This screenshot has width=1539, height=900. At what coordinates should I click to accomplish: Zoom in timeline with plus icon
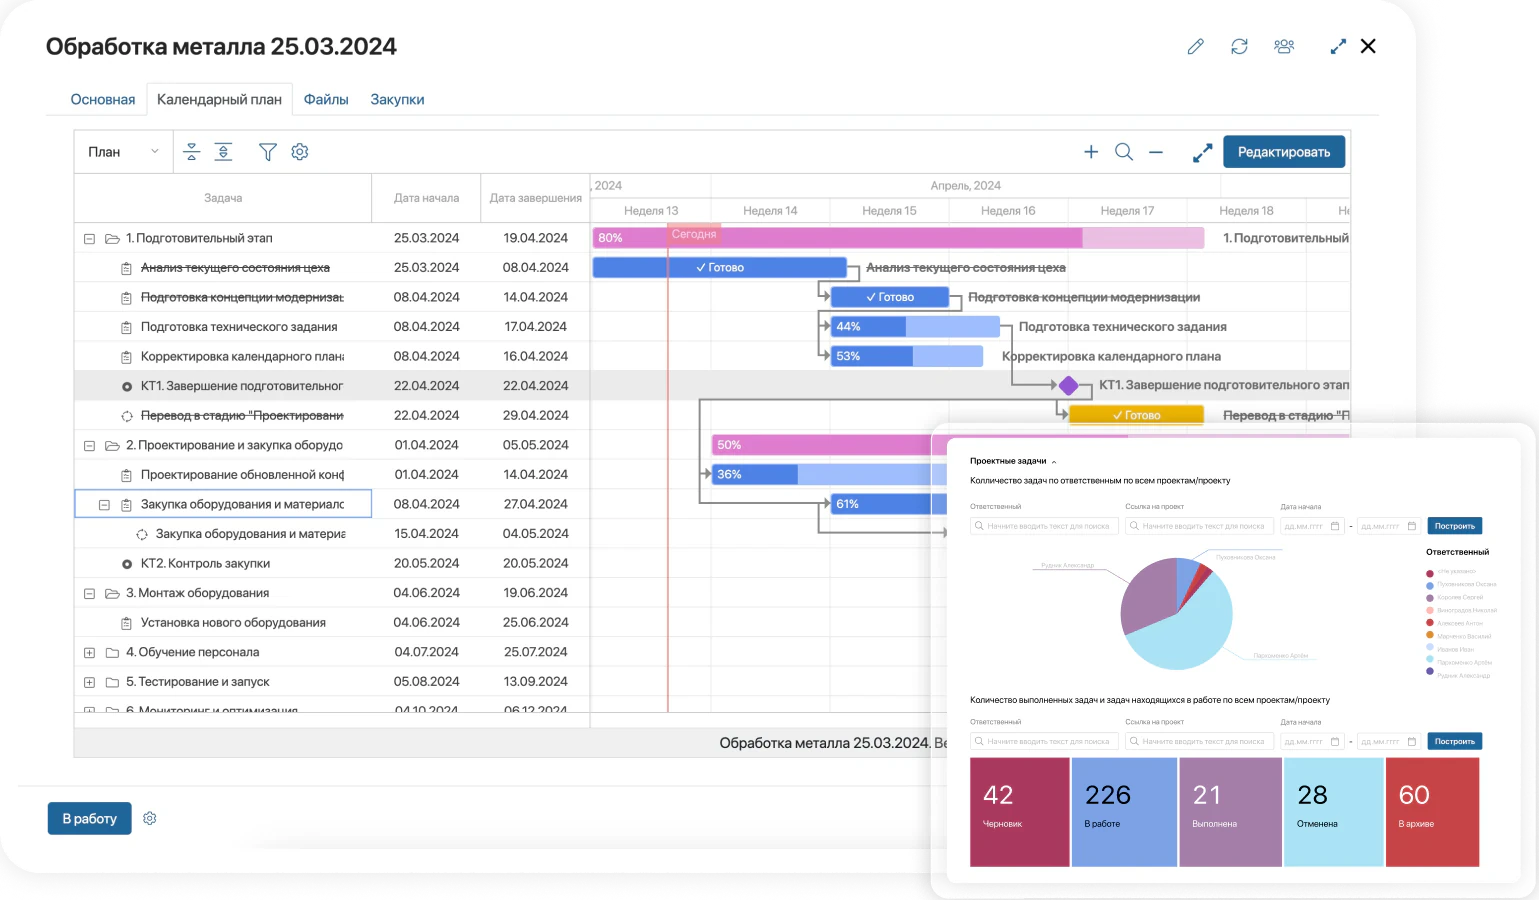(1091, 152)
